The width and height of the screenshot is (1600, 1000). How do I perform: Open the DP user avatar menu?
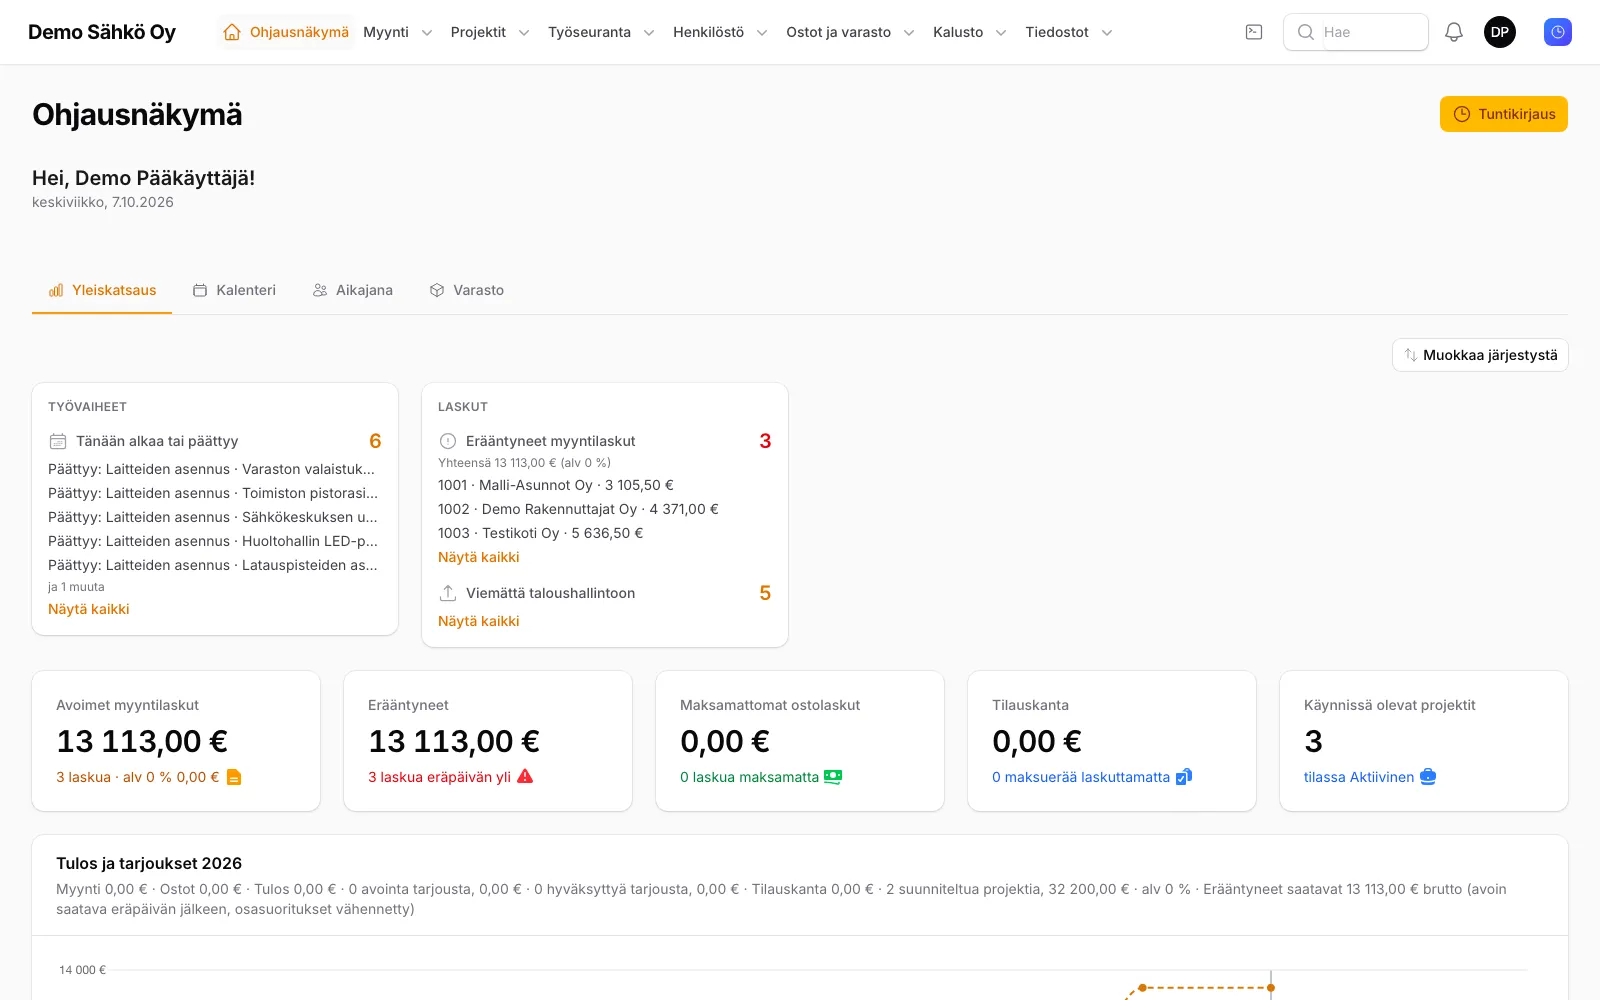coord(1500,32)
